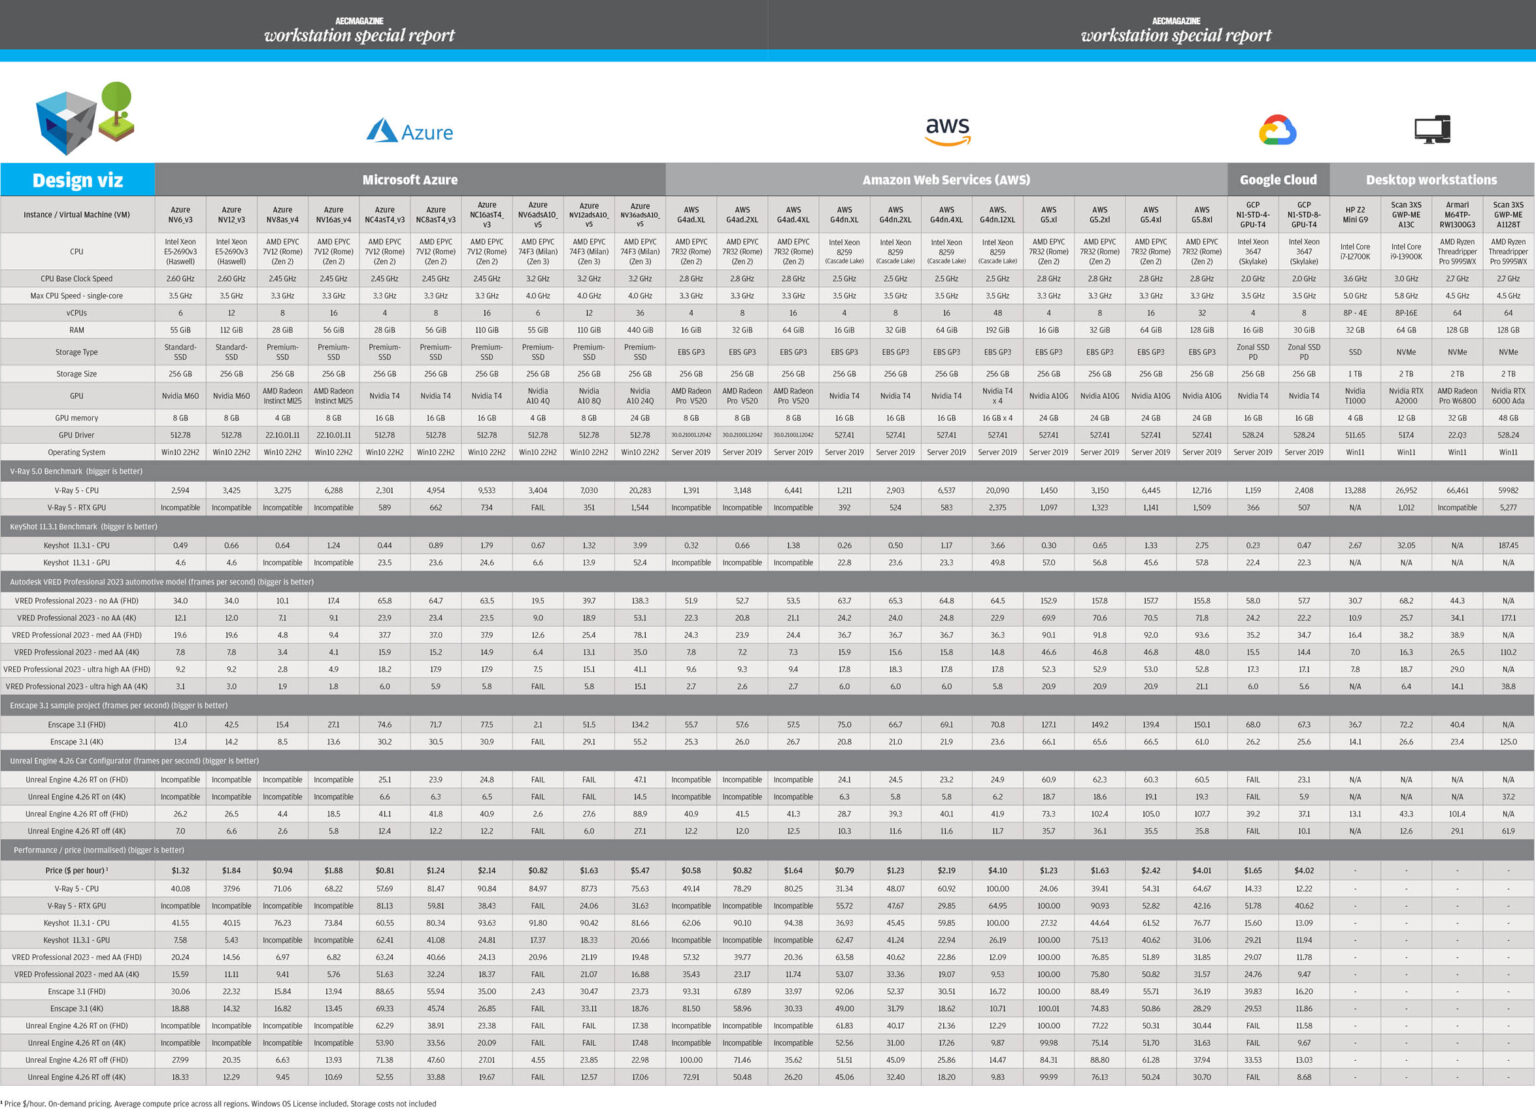Image resolution: width=1536 pixels, height=1119 pixels.
Task: Click the Google Cloud logo
Action: point(1277,129)
